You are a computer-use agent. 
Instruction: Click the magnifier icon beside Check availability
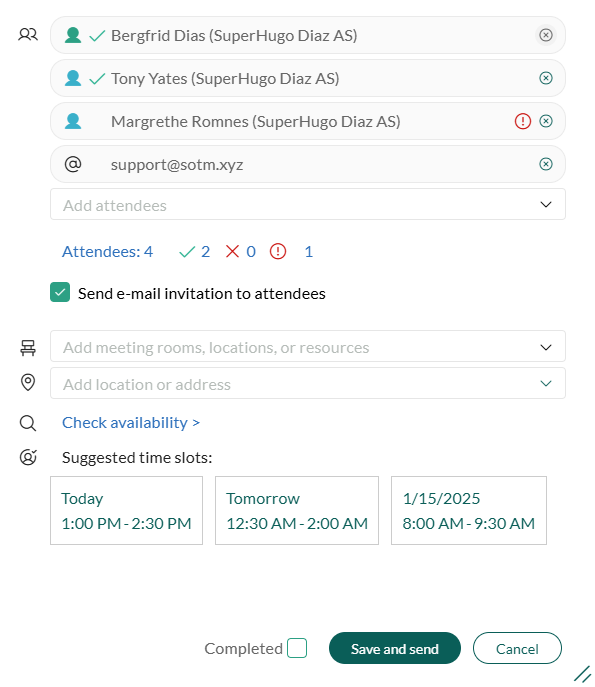click(x=28, y=423)
